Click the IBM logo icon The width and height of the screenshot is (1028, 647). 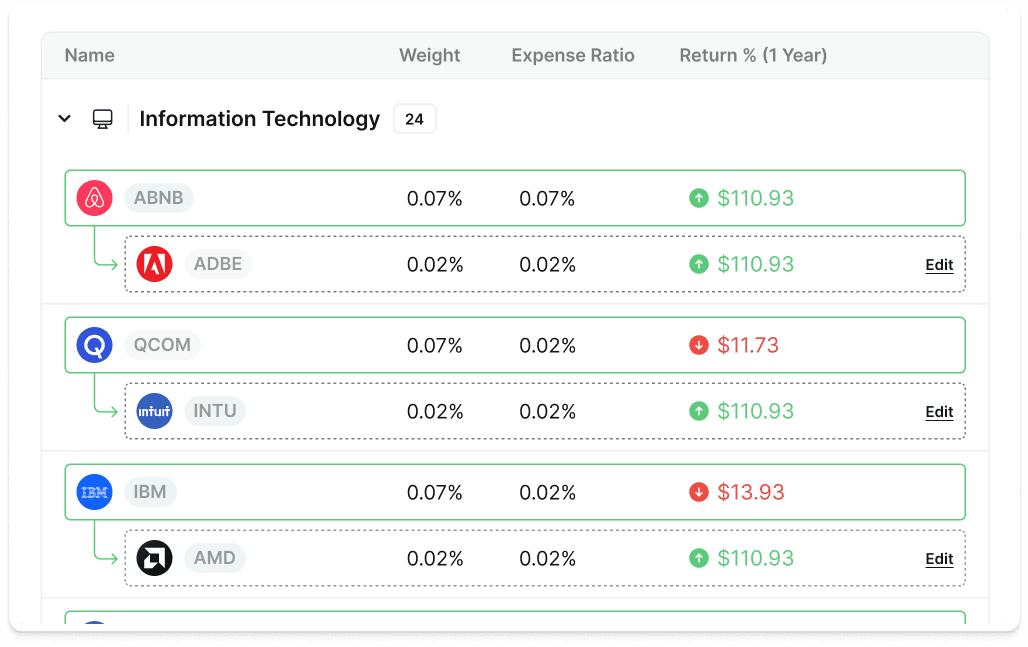[94, 492]
